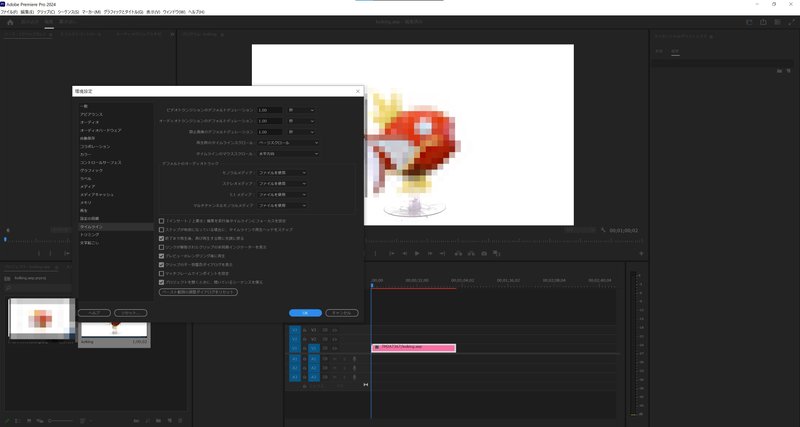Open the ウィンドウ(W) menu
Viewport: 800px width, 427px height.
pyautogui.click(x=174, y=11)
